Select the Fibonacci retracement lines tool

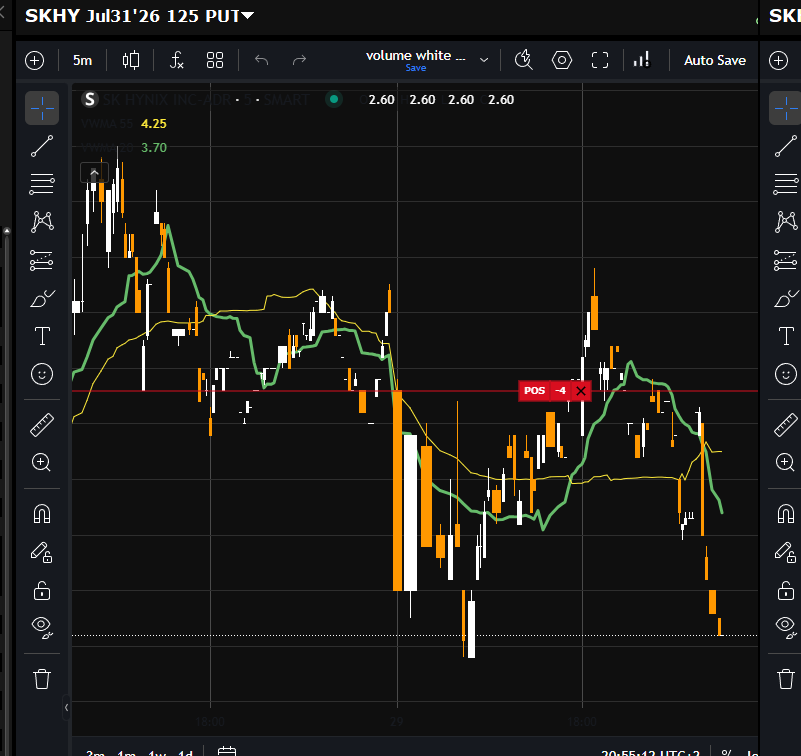(x=42, y=184)
